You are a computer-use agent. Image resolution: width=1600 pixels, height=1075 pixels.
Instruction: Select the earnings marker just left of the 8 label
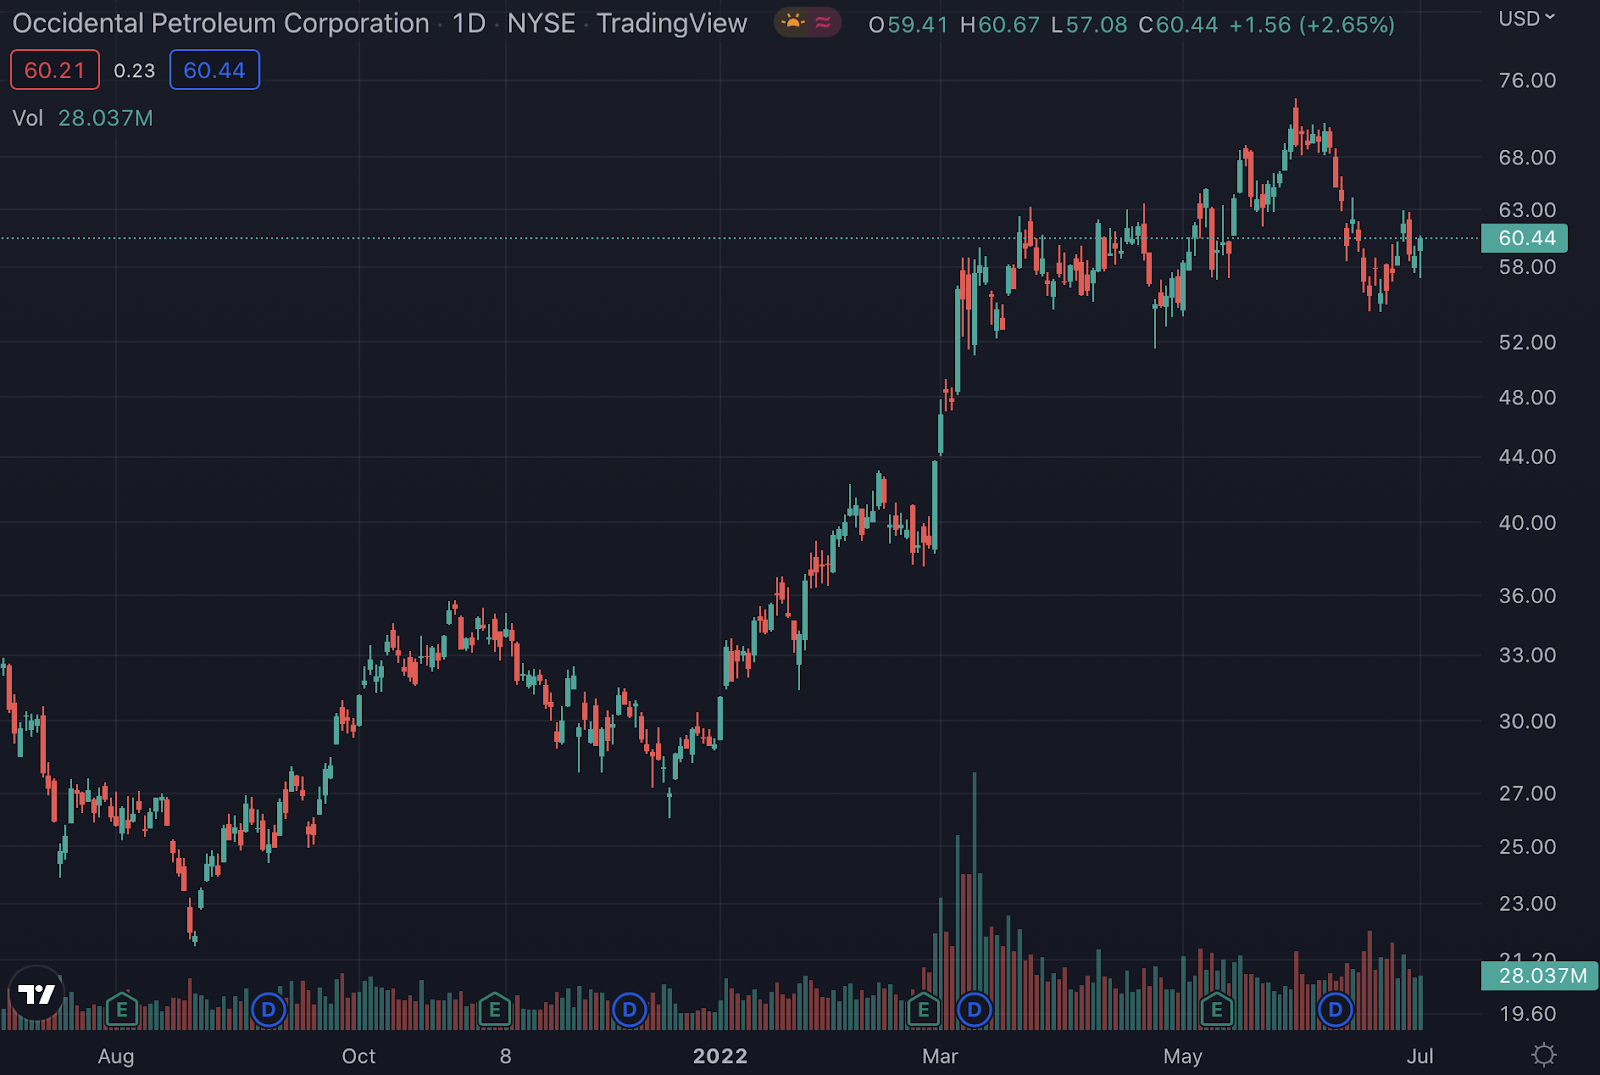pos(494,1010)
